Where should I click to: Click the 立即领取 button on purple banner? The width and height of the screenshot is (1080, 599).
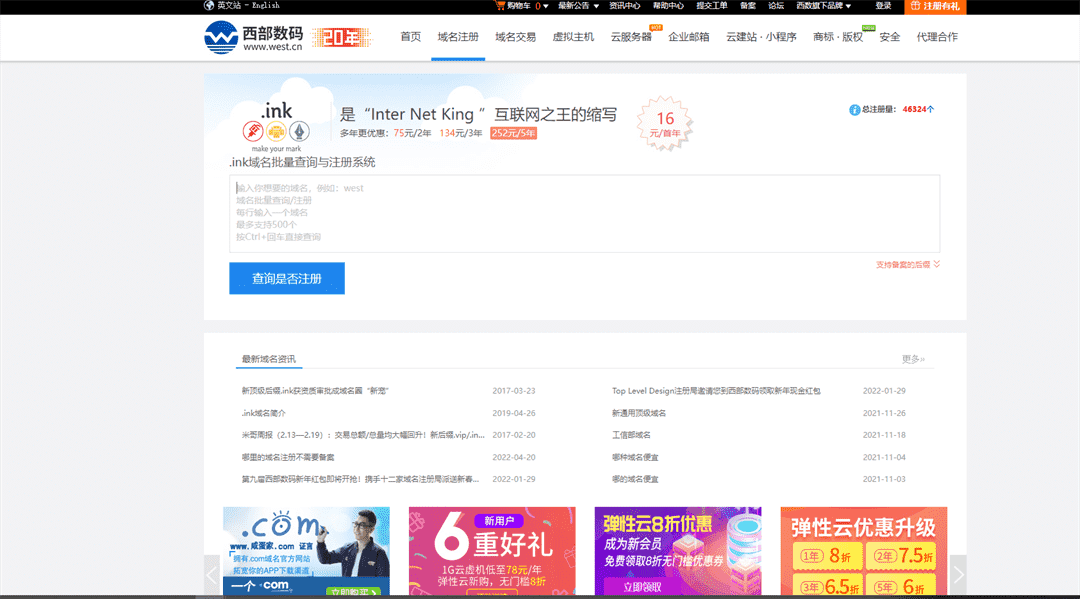tap(642, 587)
